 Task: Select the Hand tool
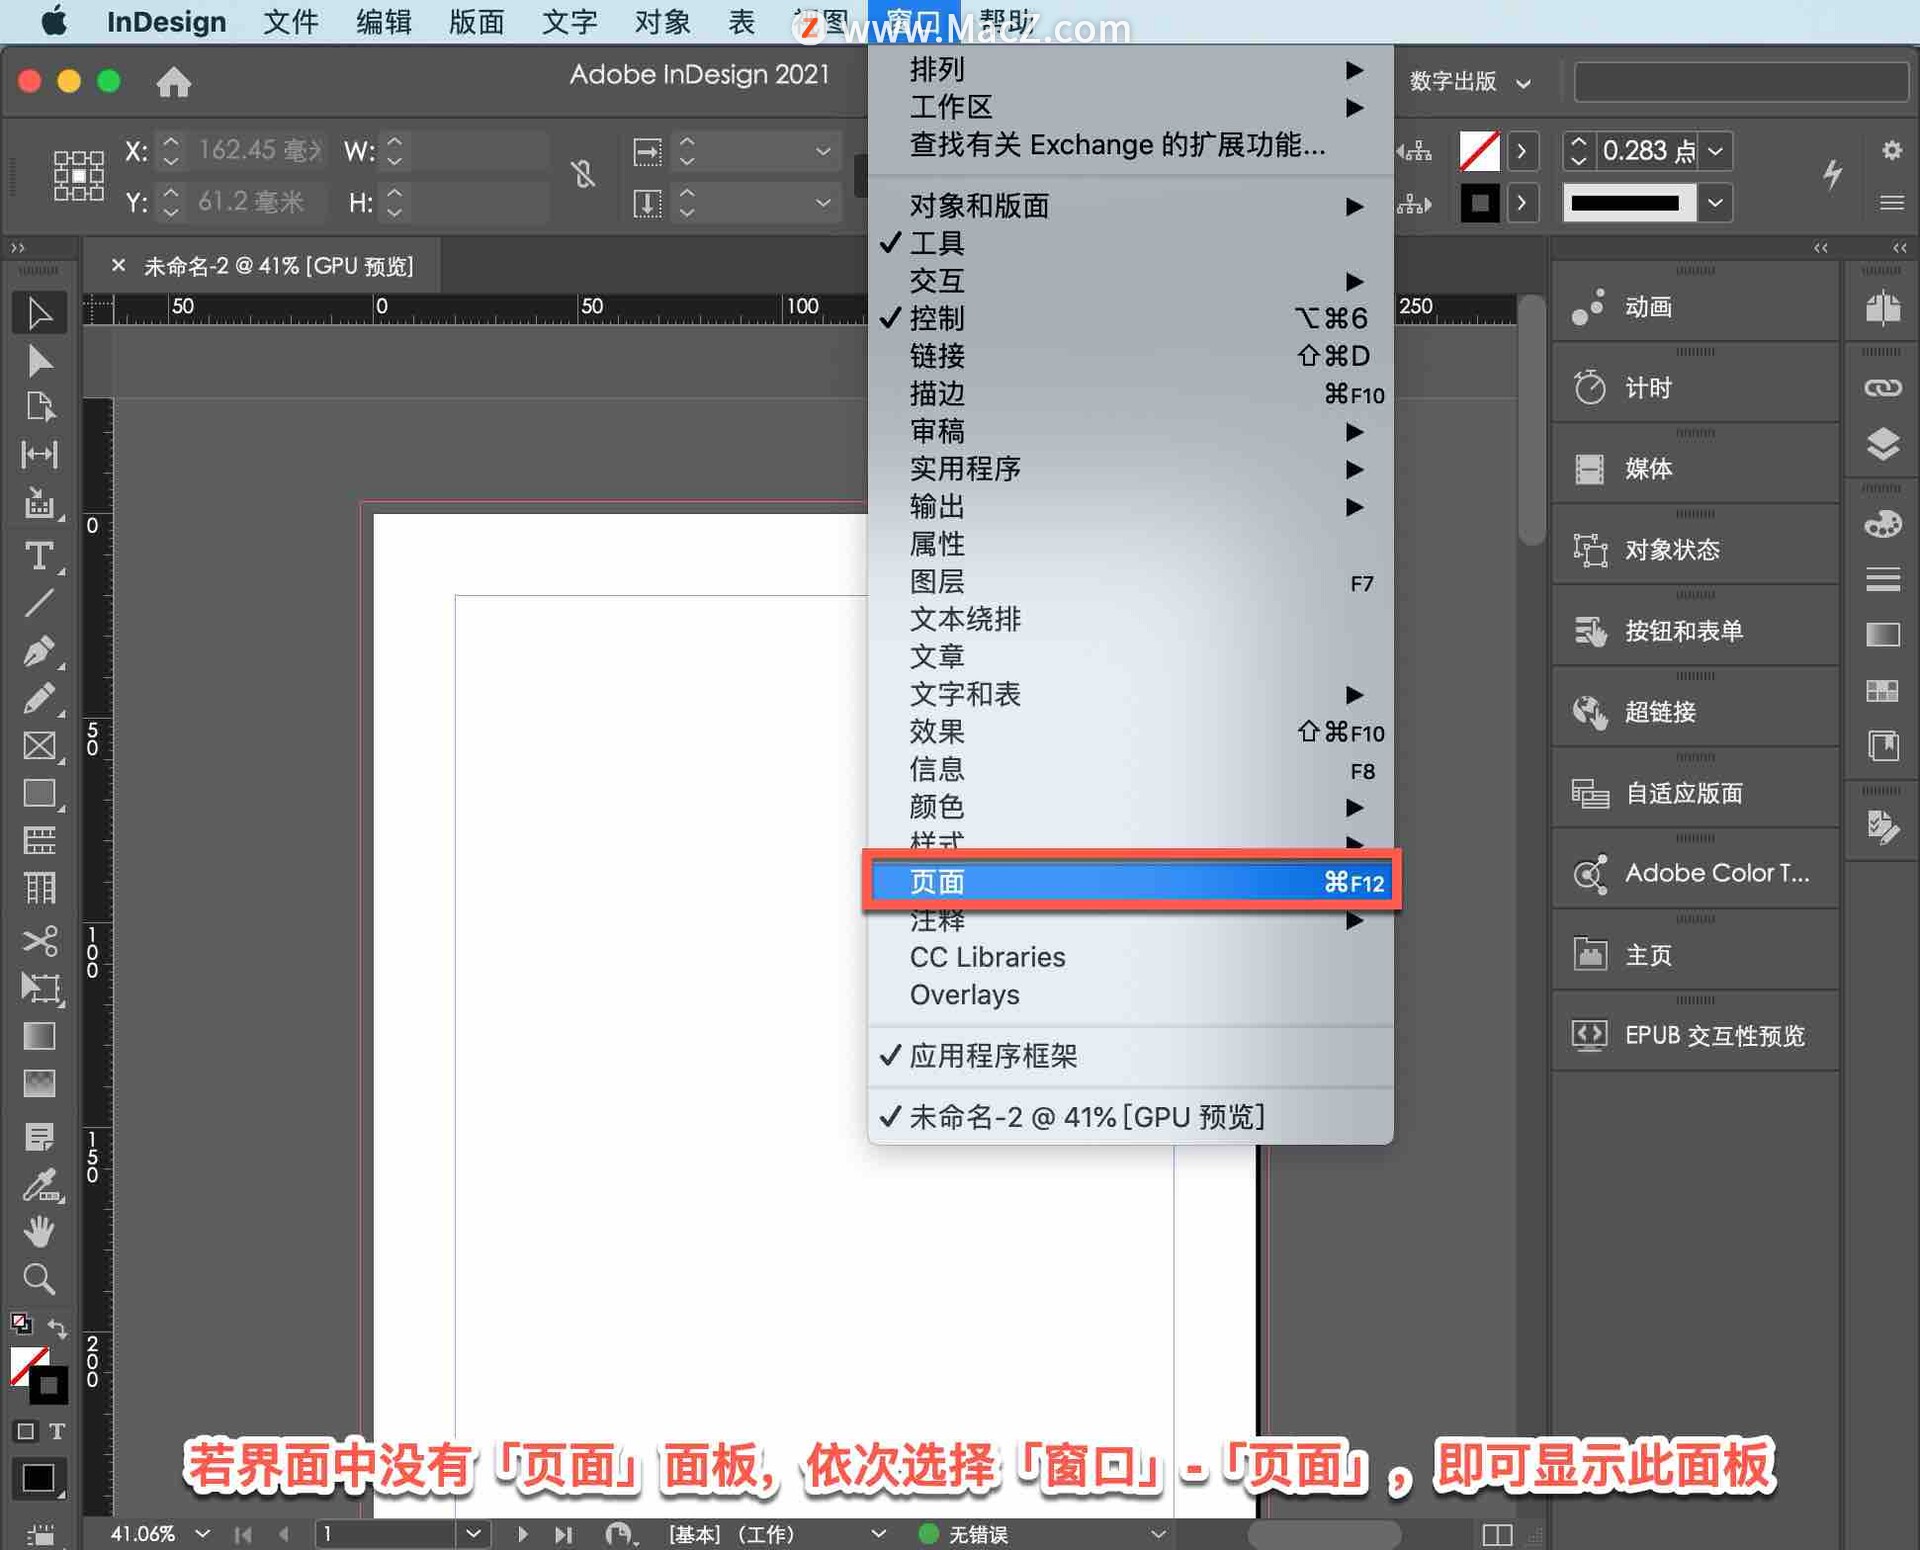[39, 1231]
